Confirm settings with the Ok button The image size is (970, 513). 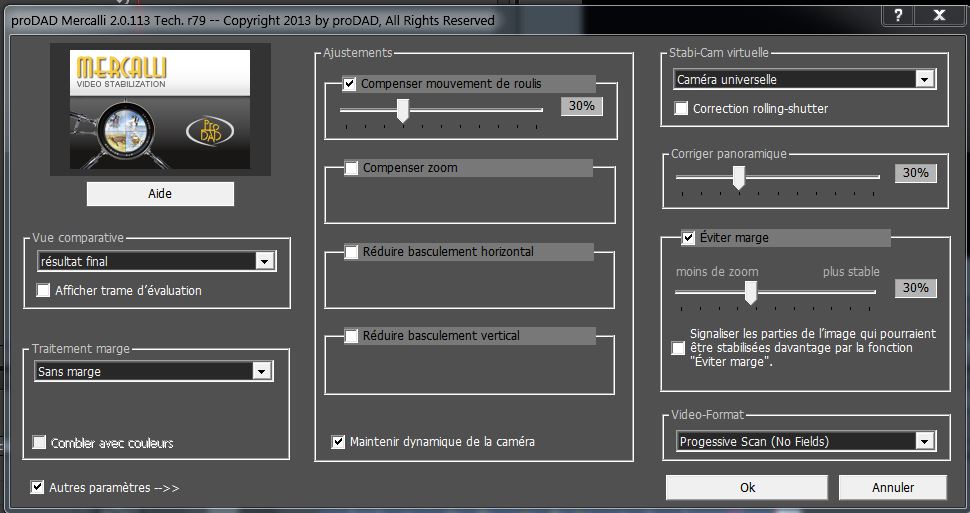click(747, 488)
